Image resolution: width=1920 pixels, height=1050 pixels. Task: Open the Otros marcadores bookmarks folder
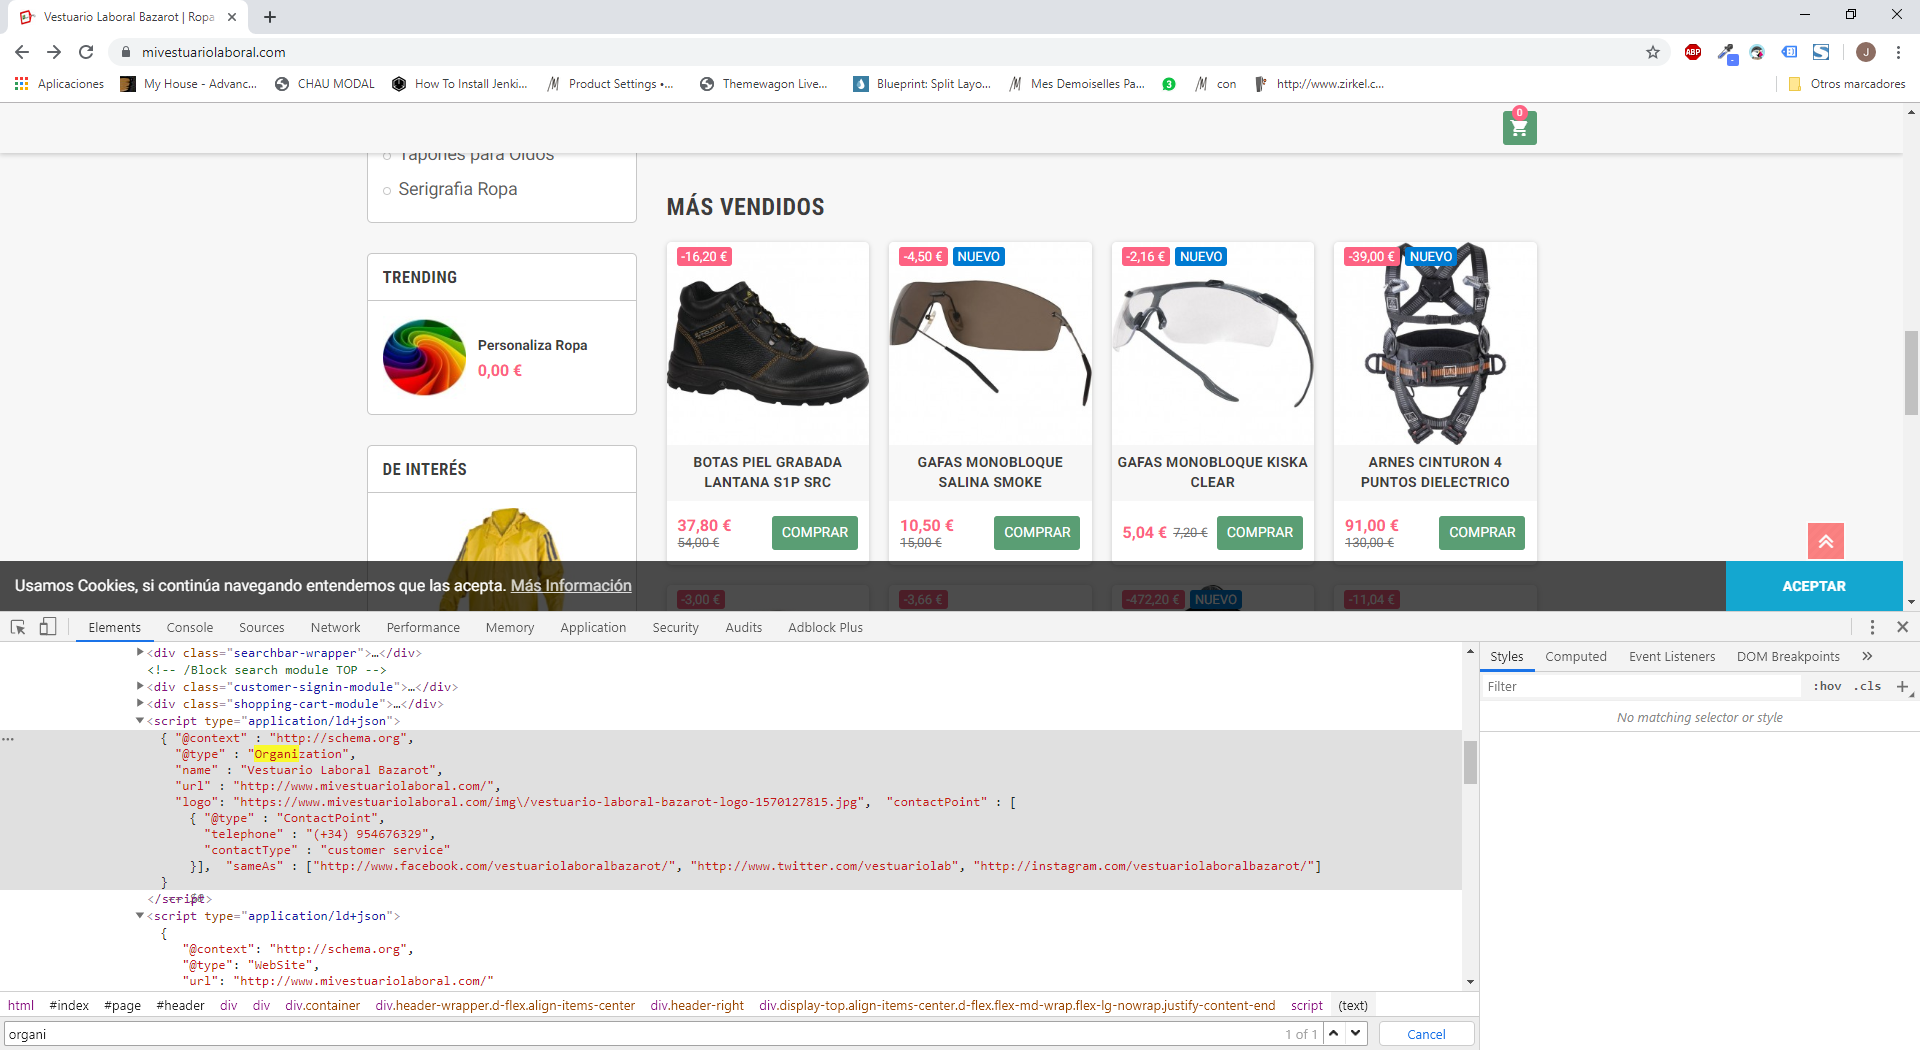point(1846,84)
